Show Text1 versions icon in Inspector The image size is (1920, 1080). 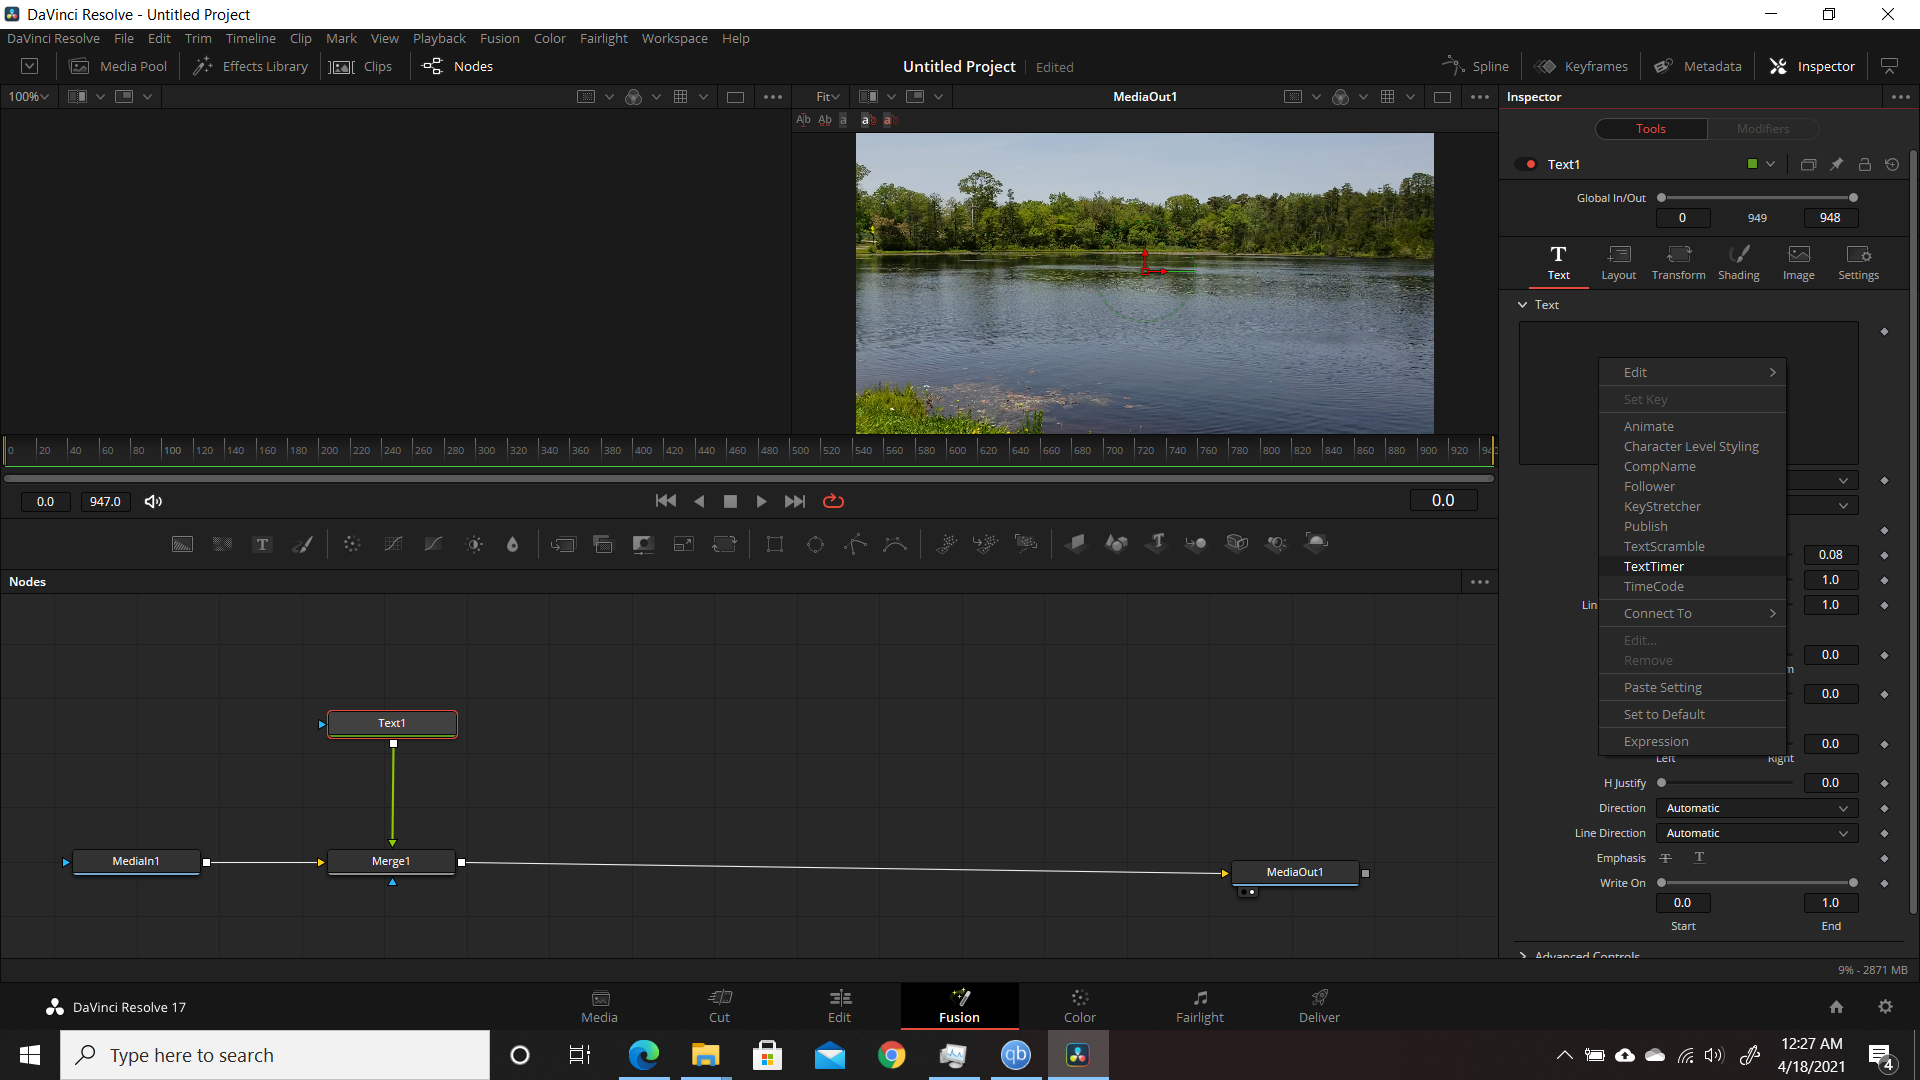click(1808, 165)
